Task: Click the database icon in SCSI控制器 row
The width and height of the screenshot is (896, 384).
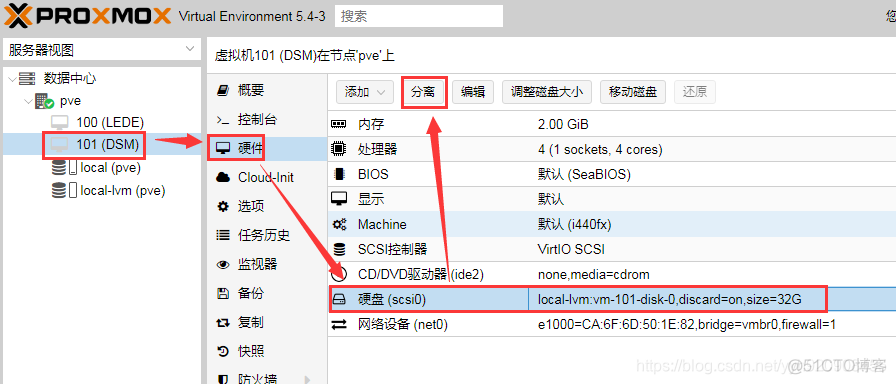Action: pyautogui.click(x=339, y=250)
